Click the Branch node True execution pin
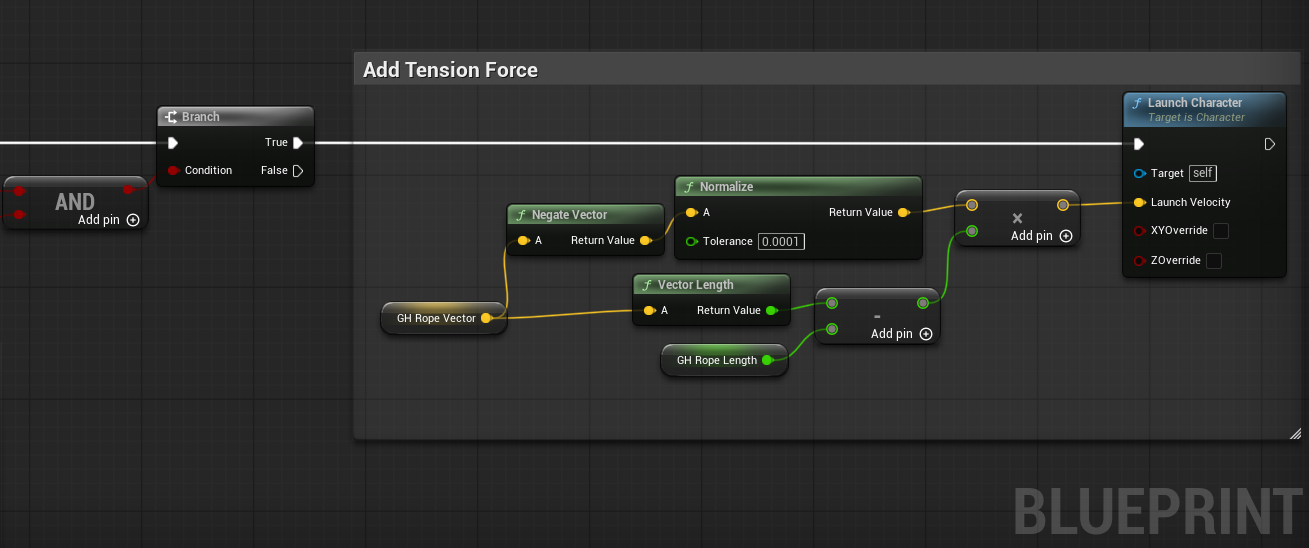This screenshot has height=548, width=1309. pyautogui.click(x=297, y=143)
